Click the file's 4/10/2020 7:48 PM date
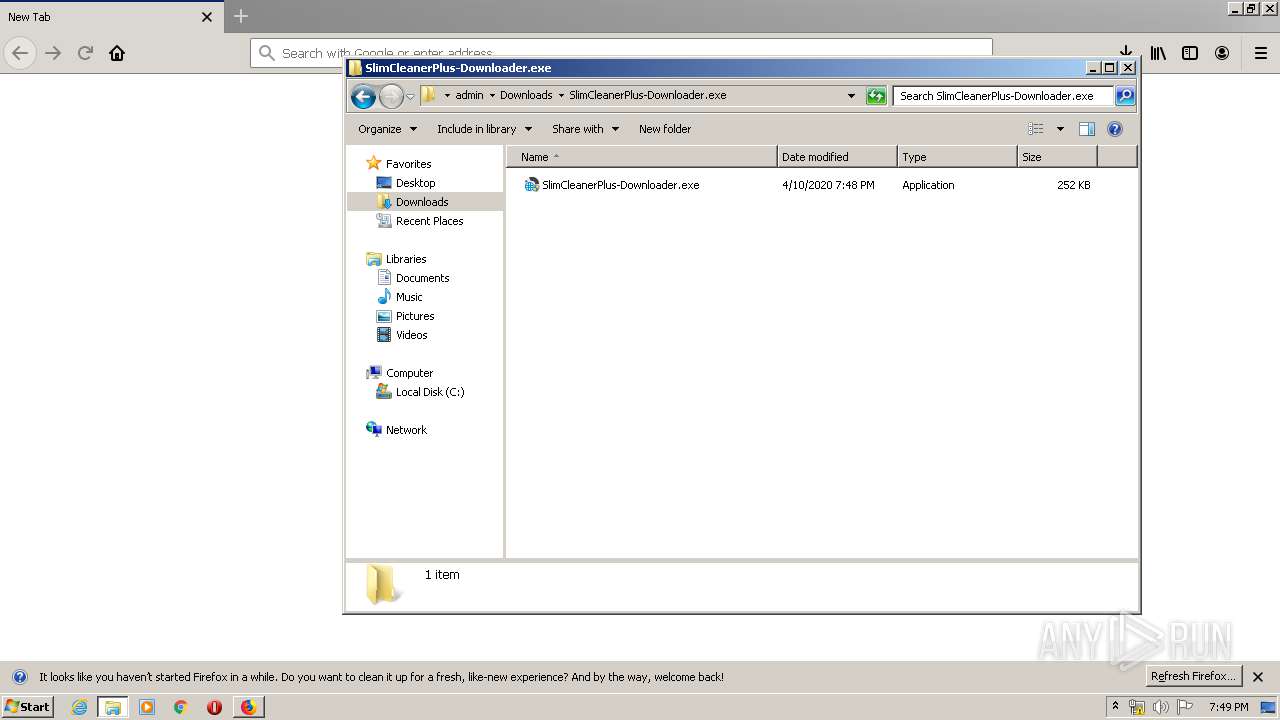The image size is (1280, 720). (x=828, y=185)
